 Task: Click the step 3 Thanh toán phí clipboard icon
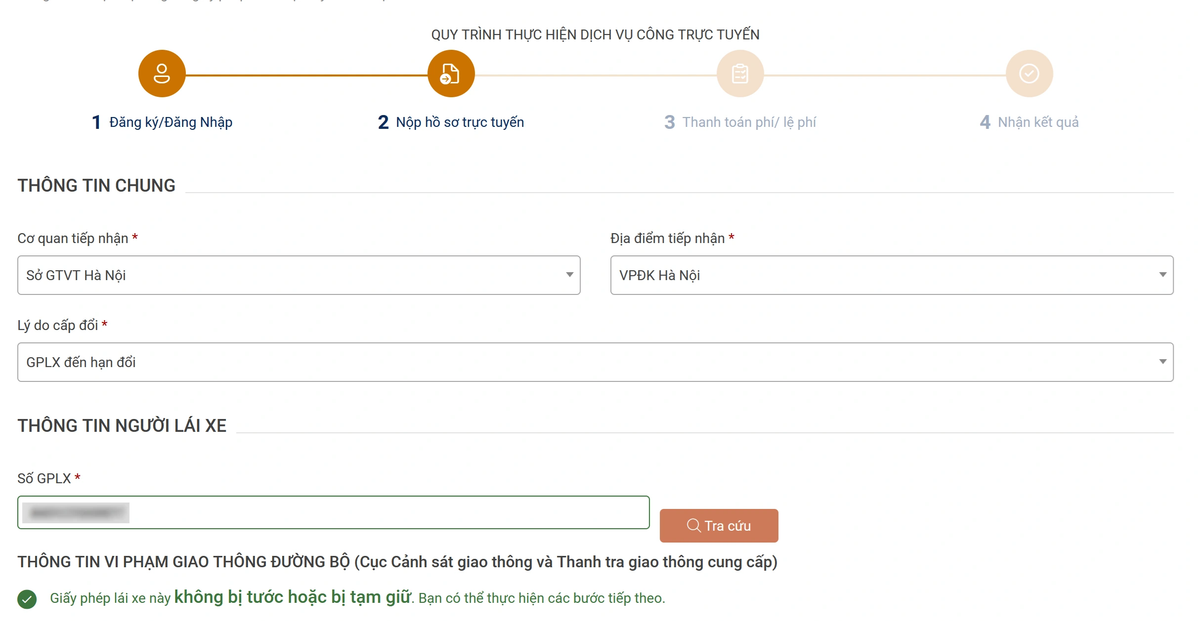pos(739,73)
